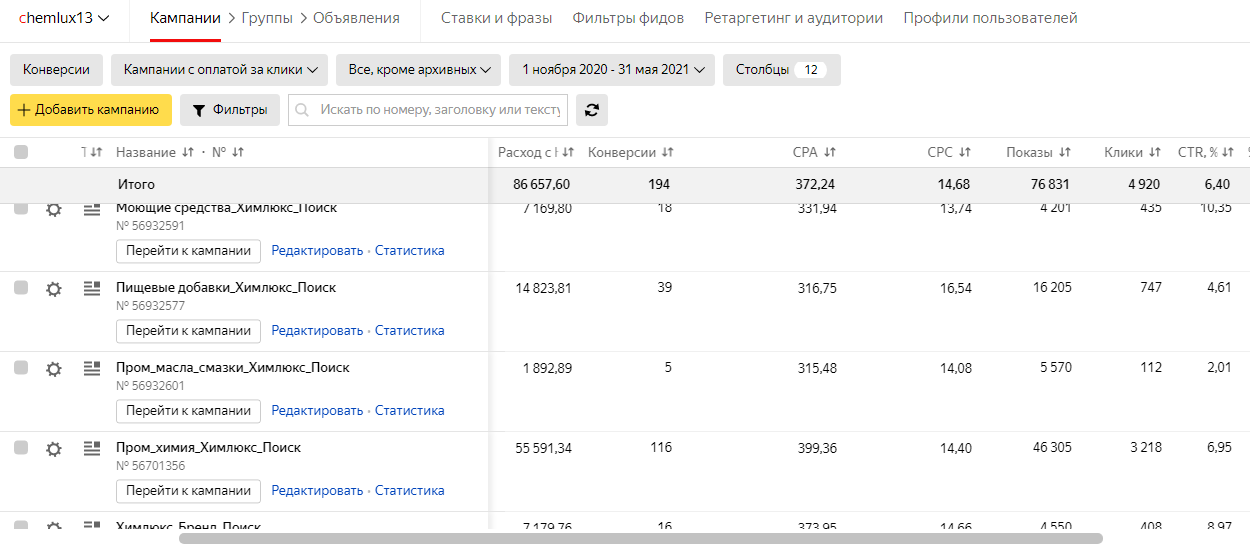This screenshot has width=1250, height=545.
Task: Check the Пром_химия_Химлюкс_Поиск campaign
Action: click(21, 447)
